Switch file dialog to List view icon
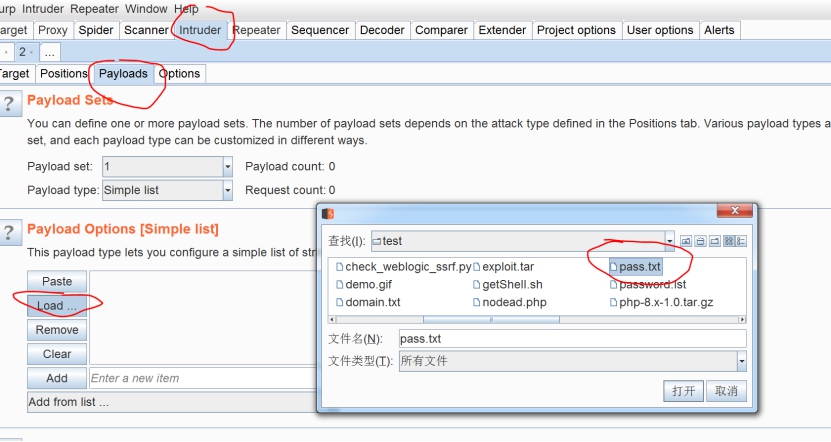 (729, 241)
